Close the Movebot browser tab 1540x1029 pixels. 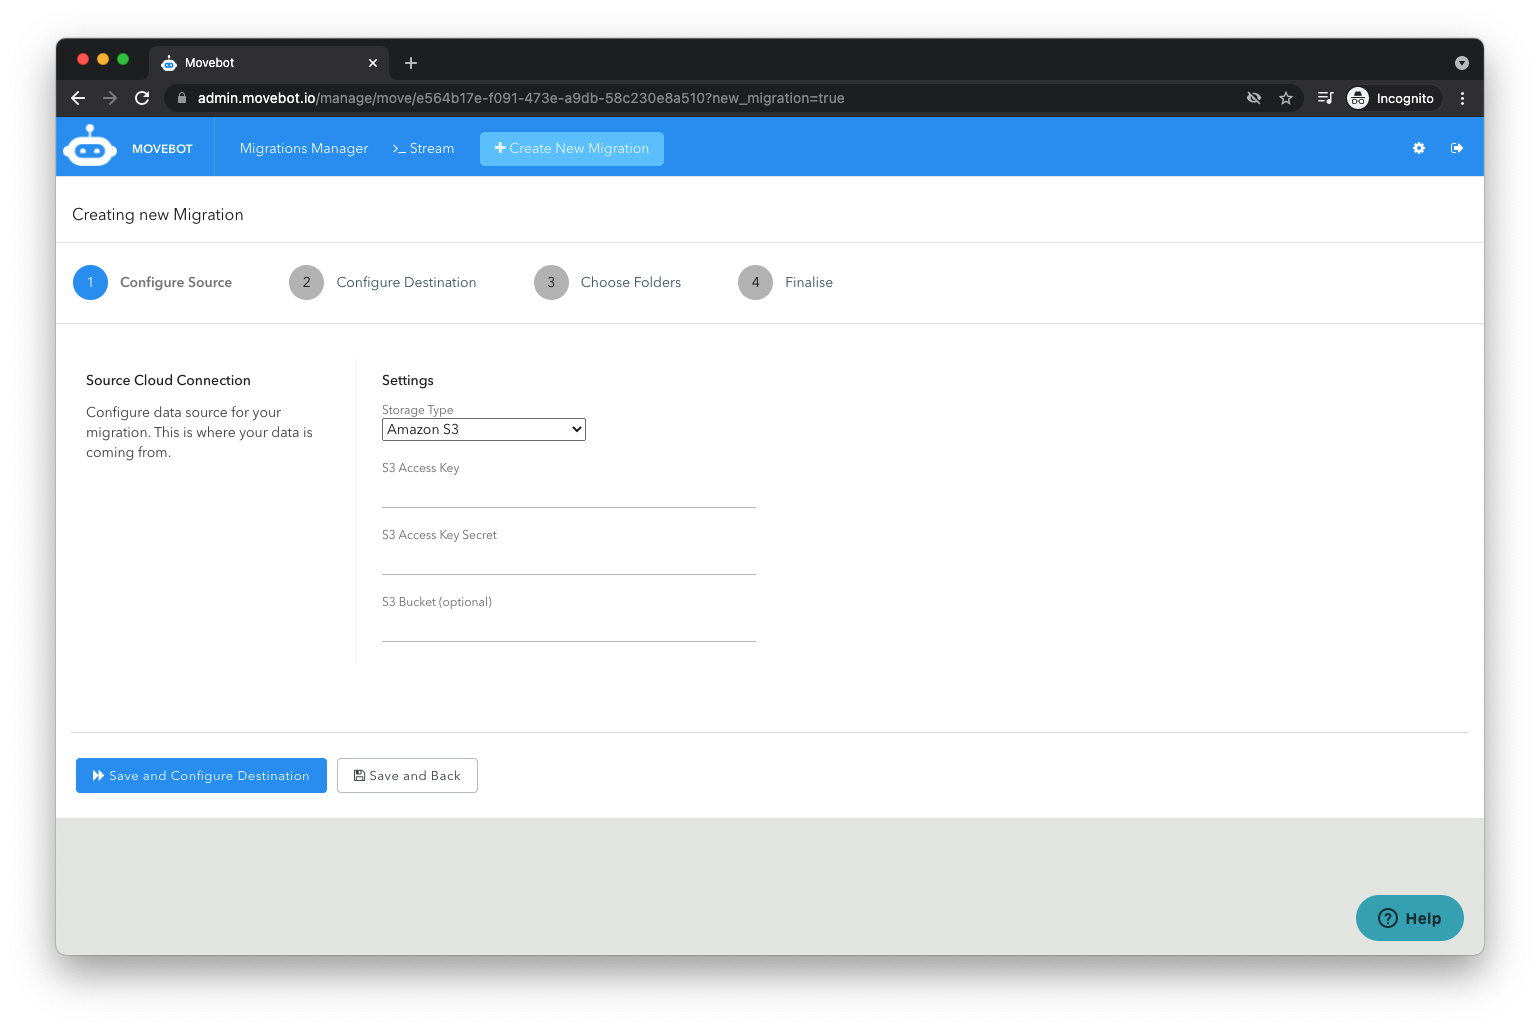coord(373,63)
